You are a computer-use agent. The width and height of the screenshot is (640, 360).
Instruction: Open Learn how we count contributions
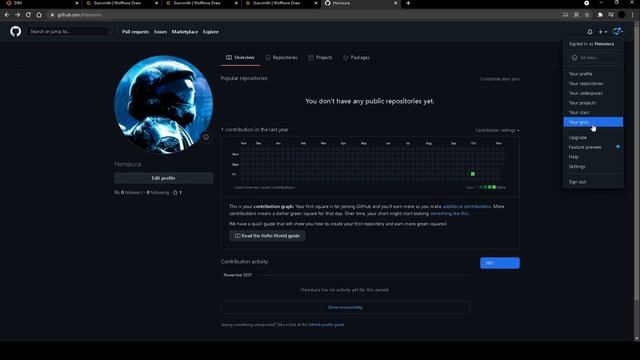[x=264, y=187]
